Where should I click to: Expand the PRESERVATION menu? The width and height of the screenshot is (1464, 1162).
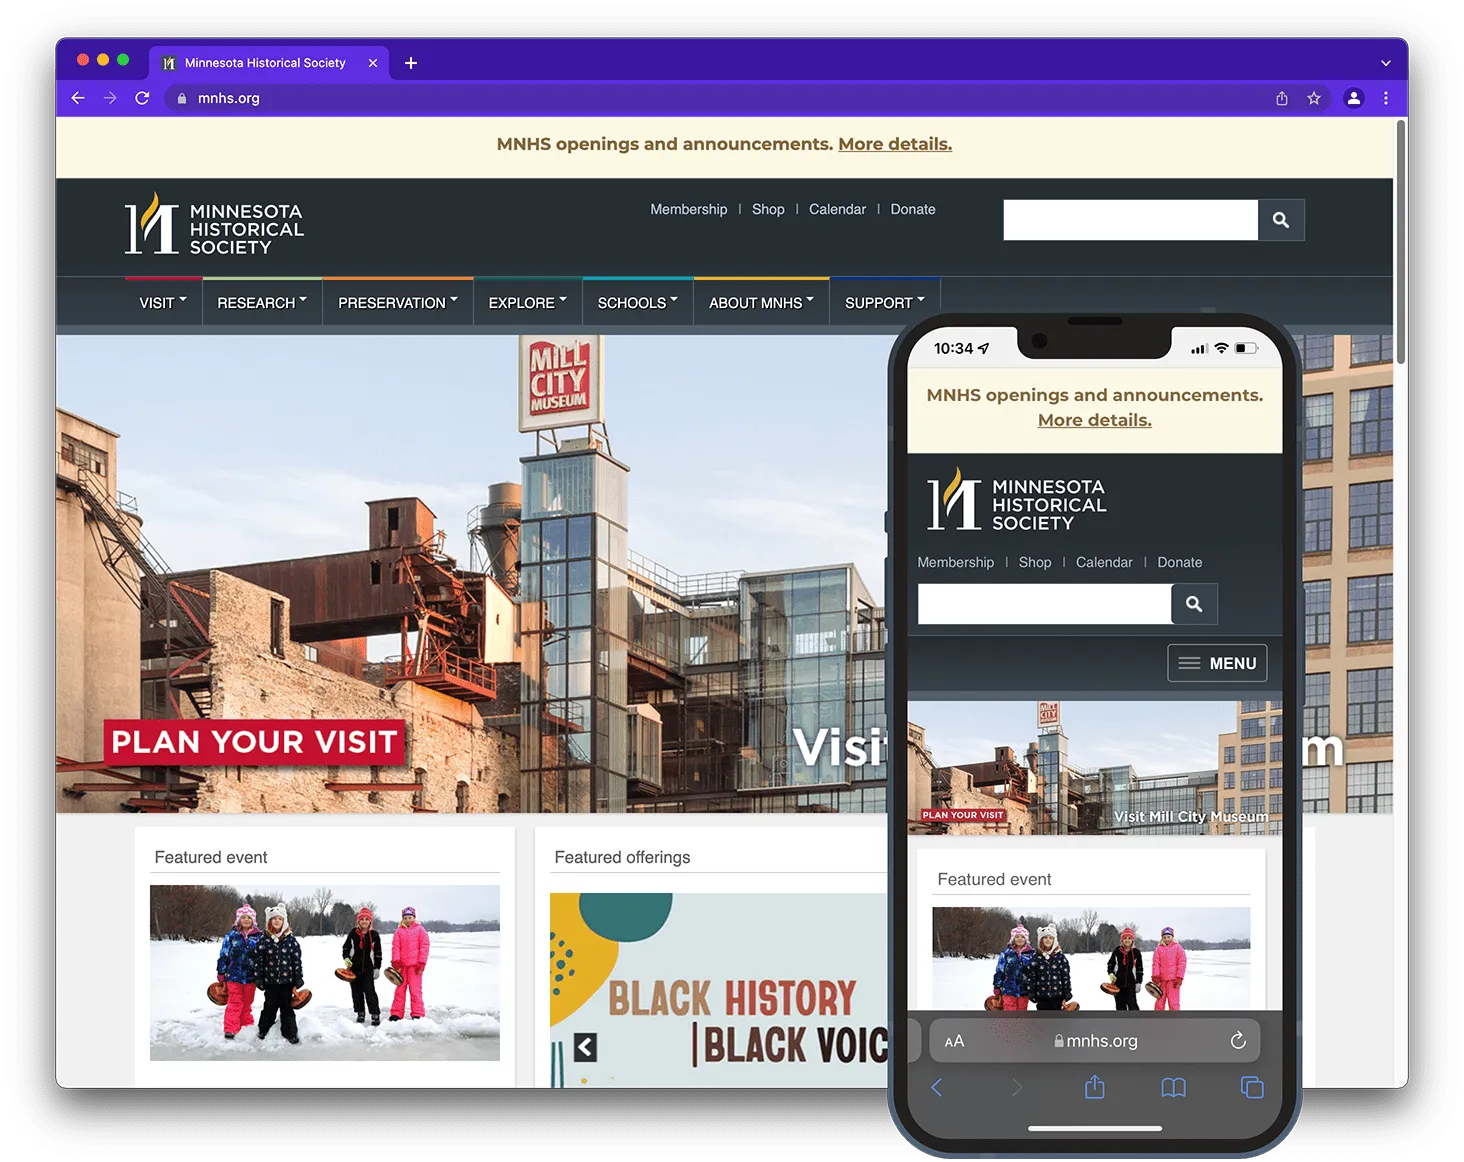tap(398, 302)
